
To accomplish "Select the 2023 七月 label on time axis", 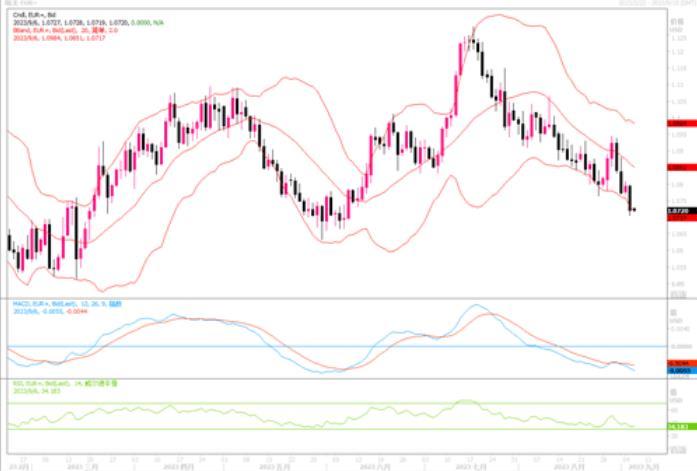I will click(469, 466).
